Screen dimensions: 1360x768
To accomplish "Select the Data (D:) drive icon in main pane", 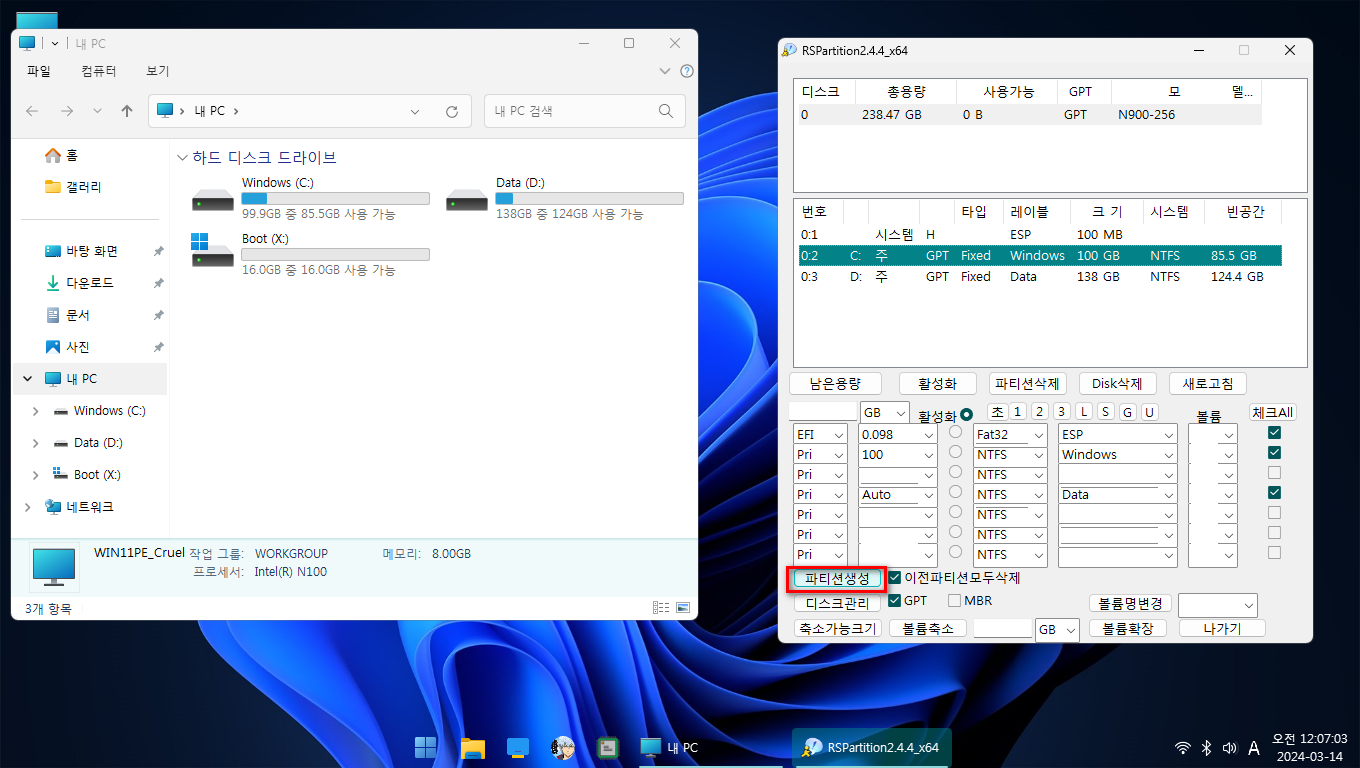I will pos(466,198).
